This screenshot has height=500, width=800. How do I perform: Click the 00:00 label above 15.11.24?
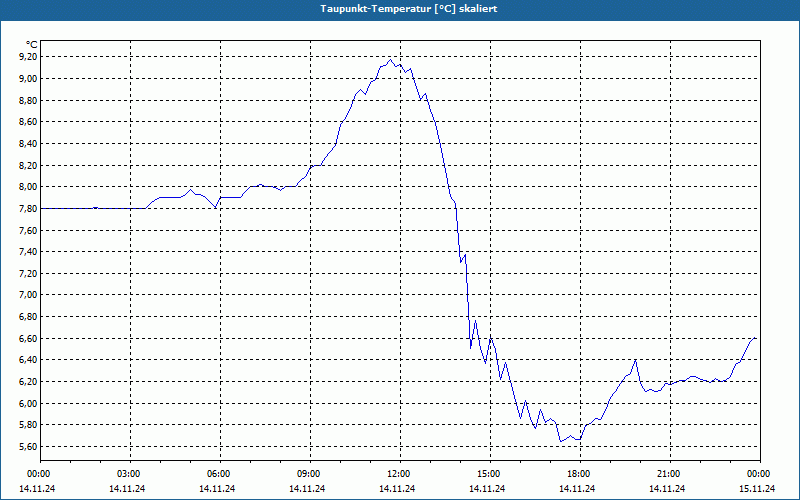click(760, 474)
